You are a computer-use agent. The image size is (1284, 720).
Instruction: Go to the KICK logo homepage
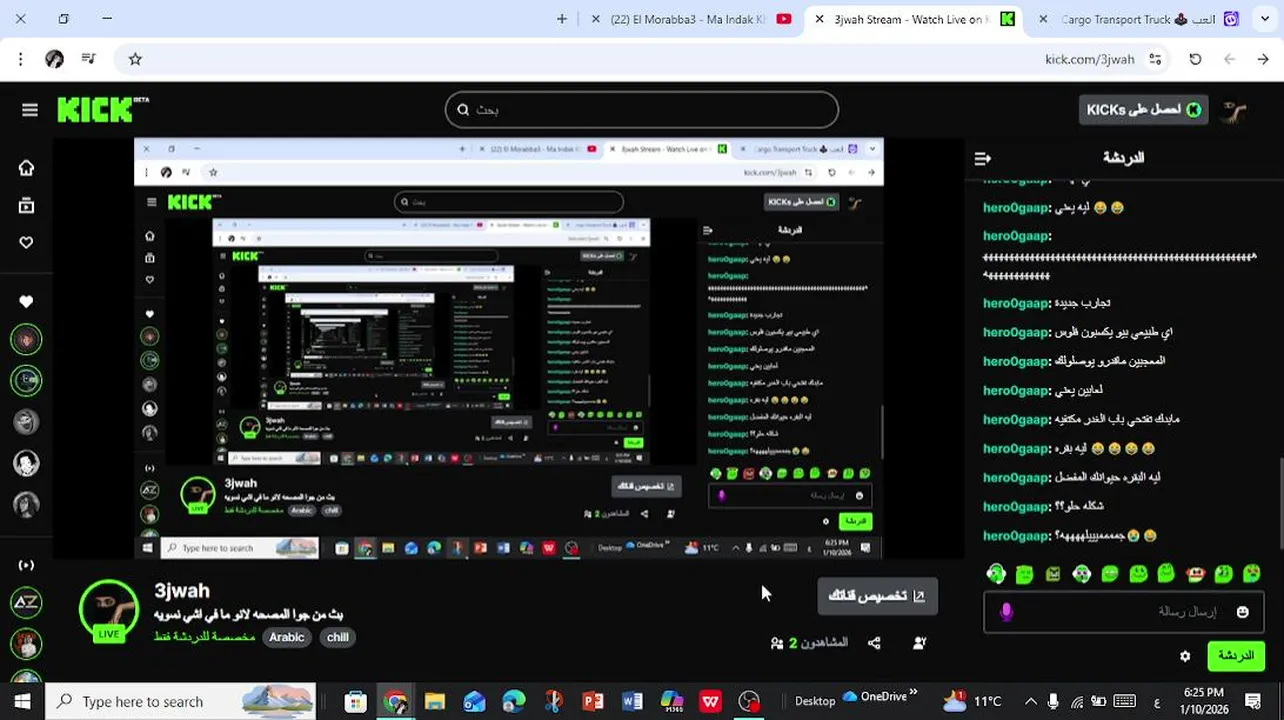102,109
